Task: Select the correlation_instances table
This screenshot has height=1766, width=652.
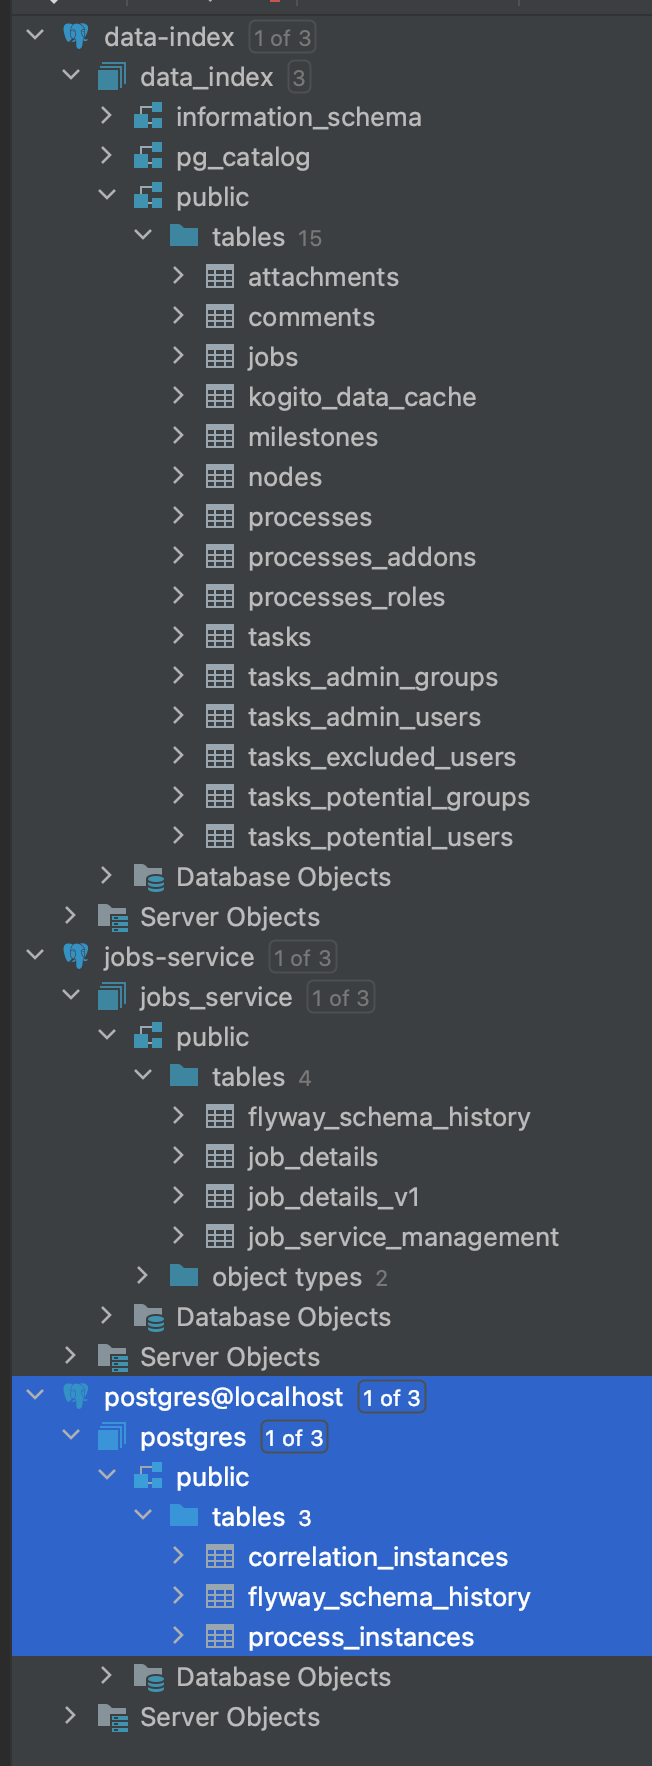Action: (377, 1557)
